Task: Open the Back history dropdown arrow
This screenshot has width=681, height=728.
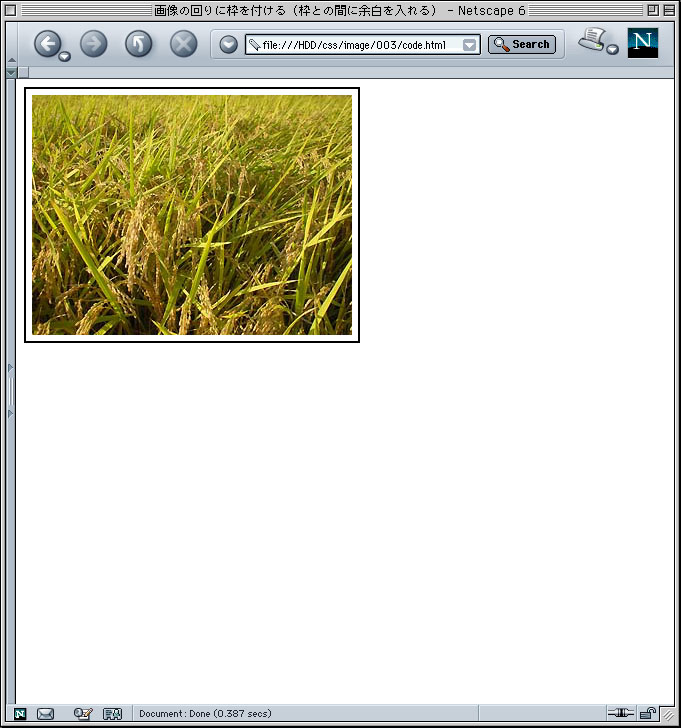Action: [x=65, y=56]
